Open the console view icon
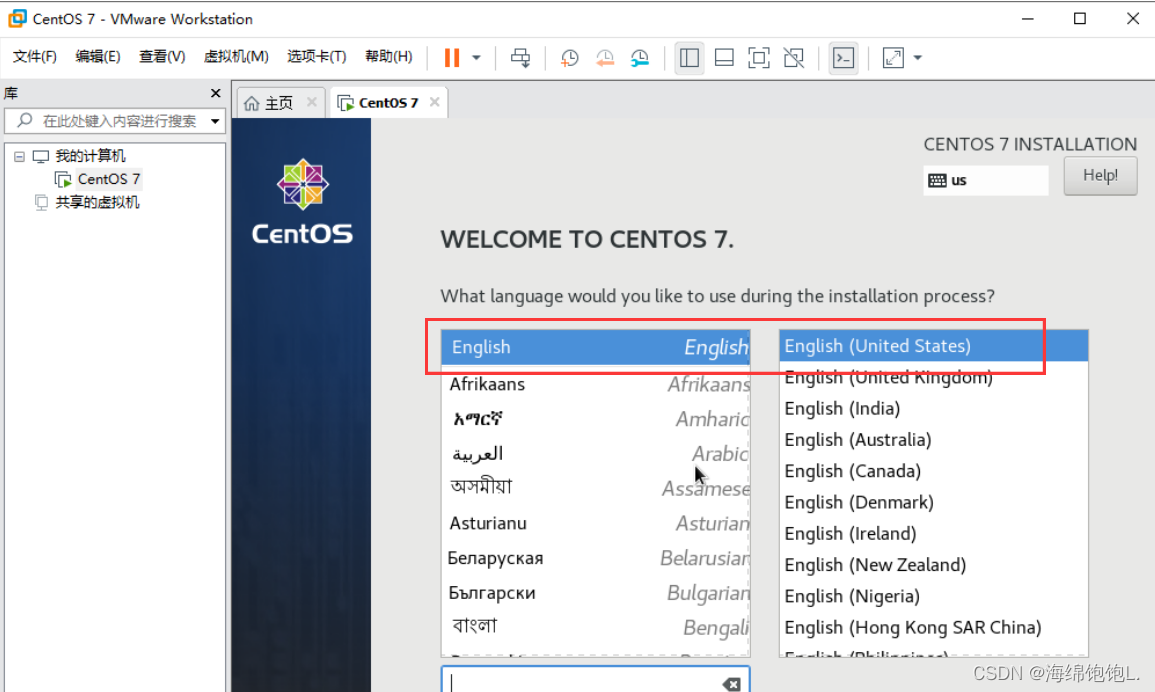This screenshot has height=692, width=1155. (x=843, y=57)
